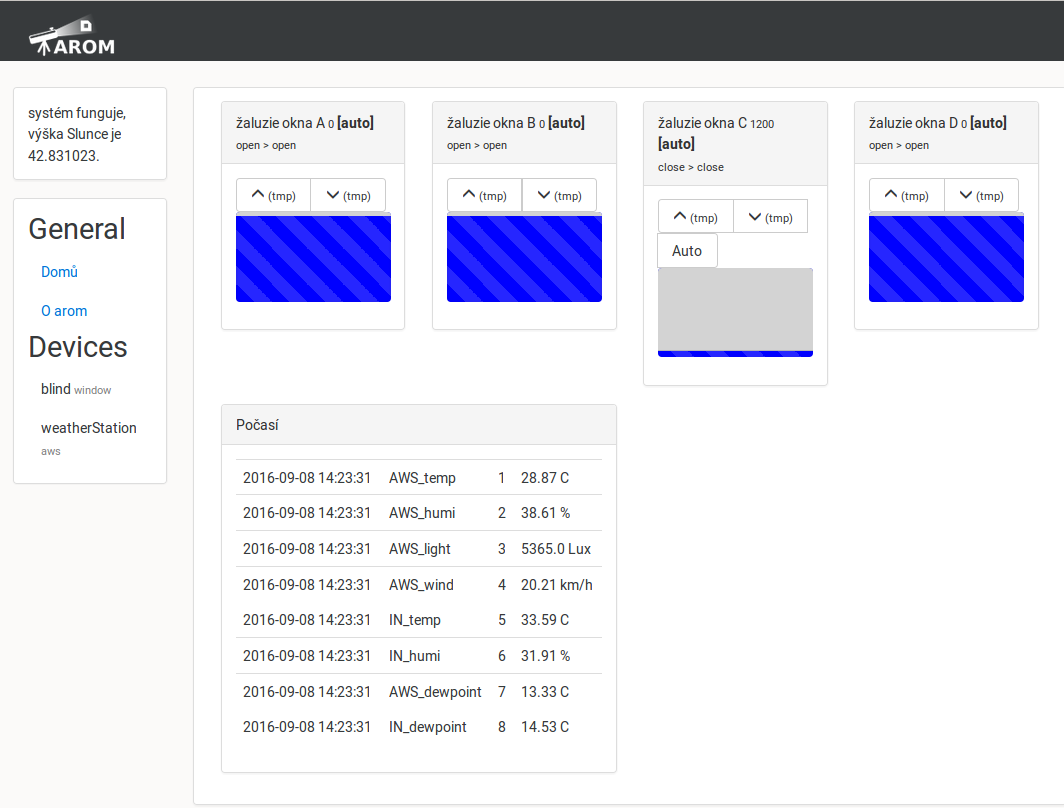
Task: Raise blind for okna C
Action: point(695,217)
